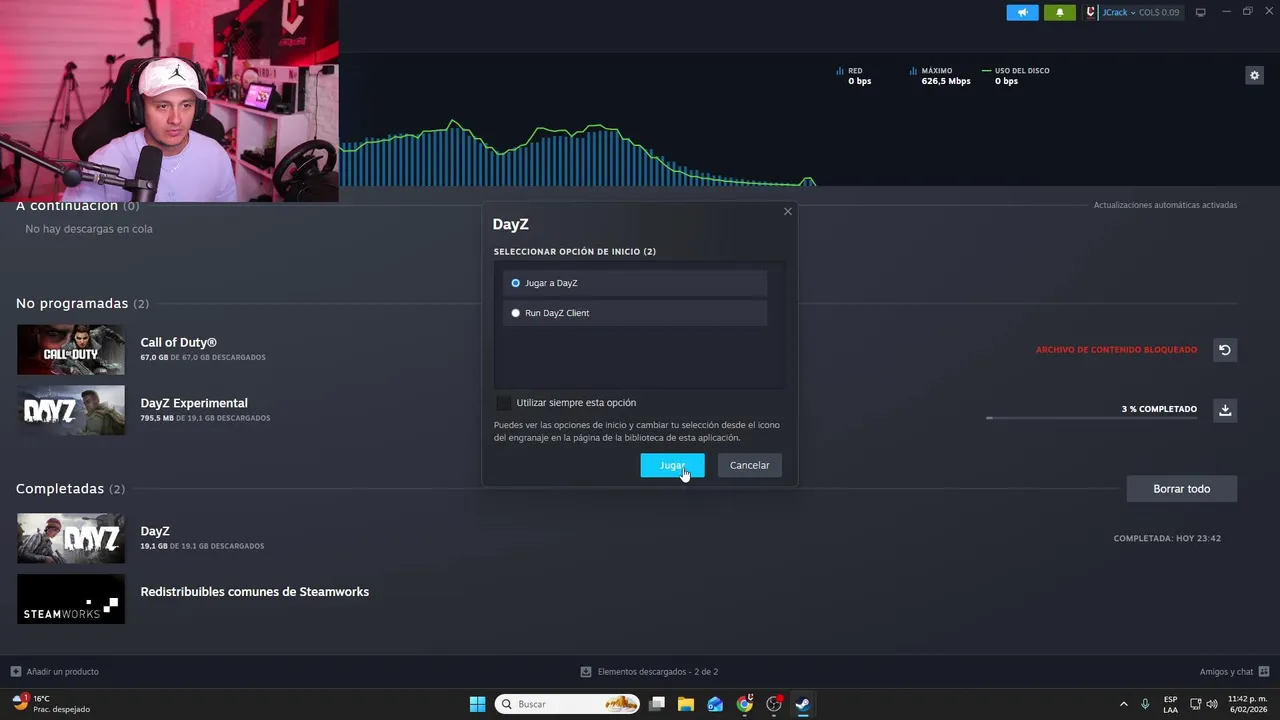The height and width of the screenshot is (720, 1280).
Task: Open Task View on taskbar
Action: click(657, 704)
